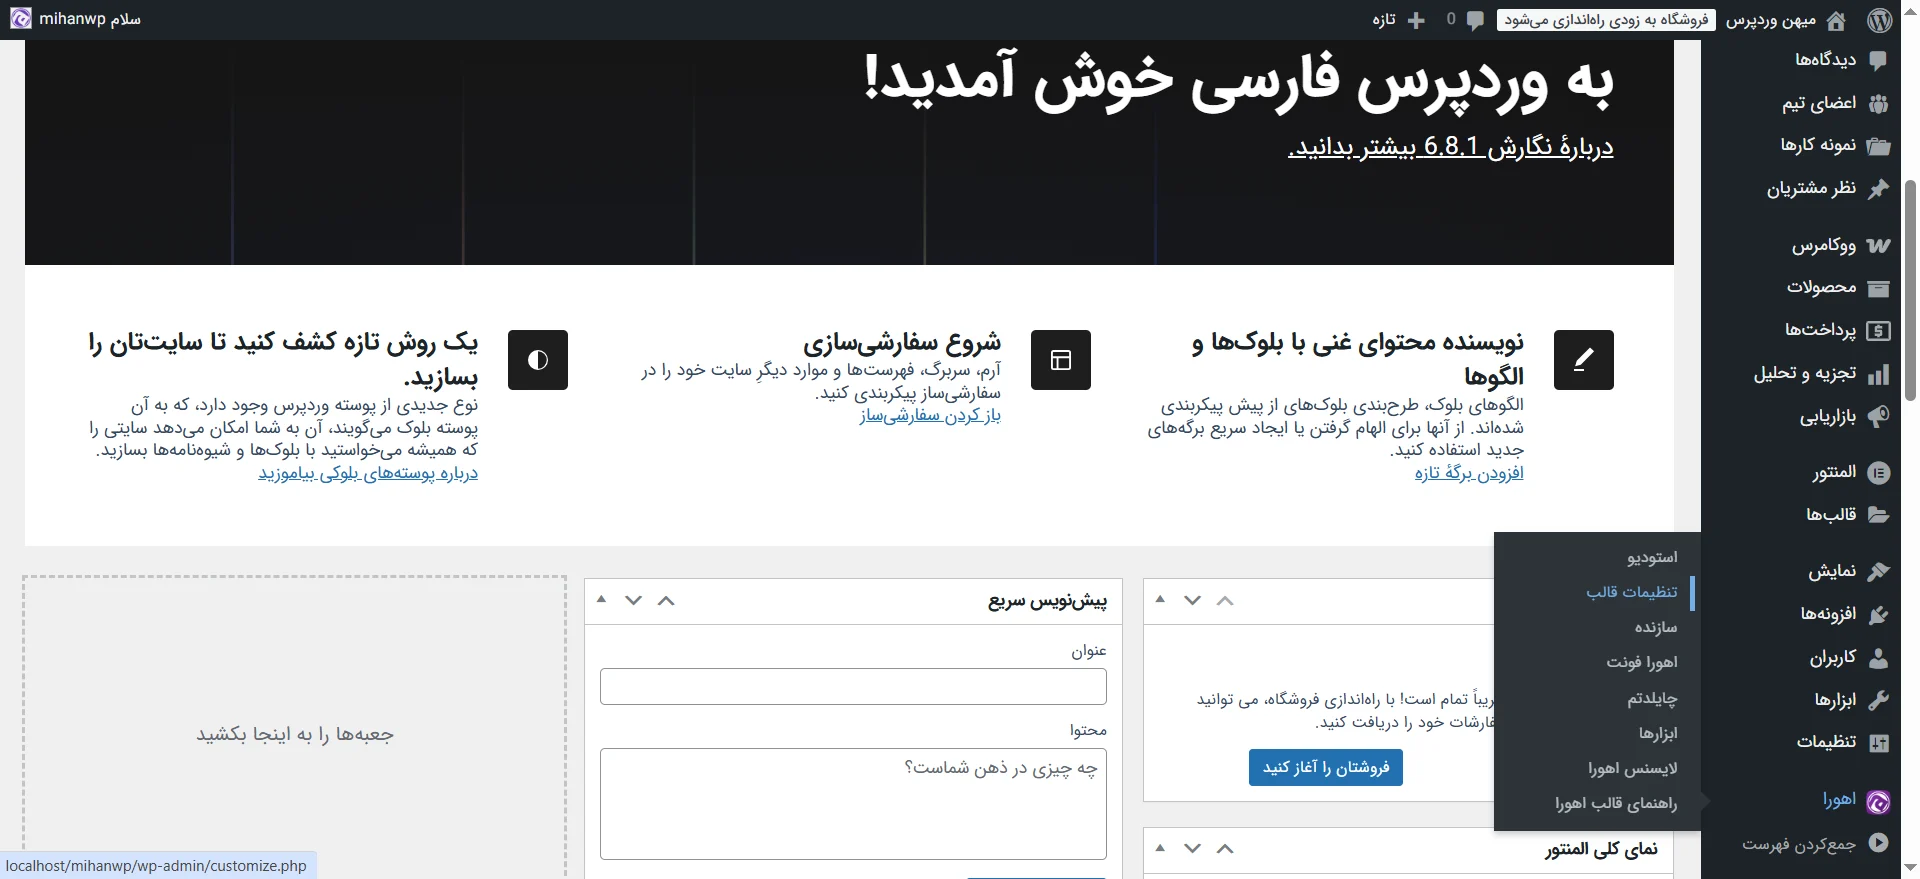Viewport: 1920px width, 879px height.
Task: Open the سلام mihanwp account menu
Action: coord(76,19)
